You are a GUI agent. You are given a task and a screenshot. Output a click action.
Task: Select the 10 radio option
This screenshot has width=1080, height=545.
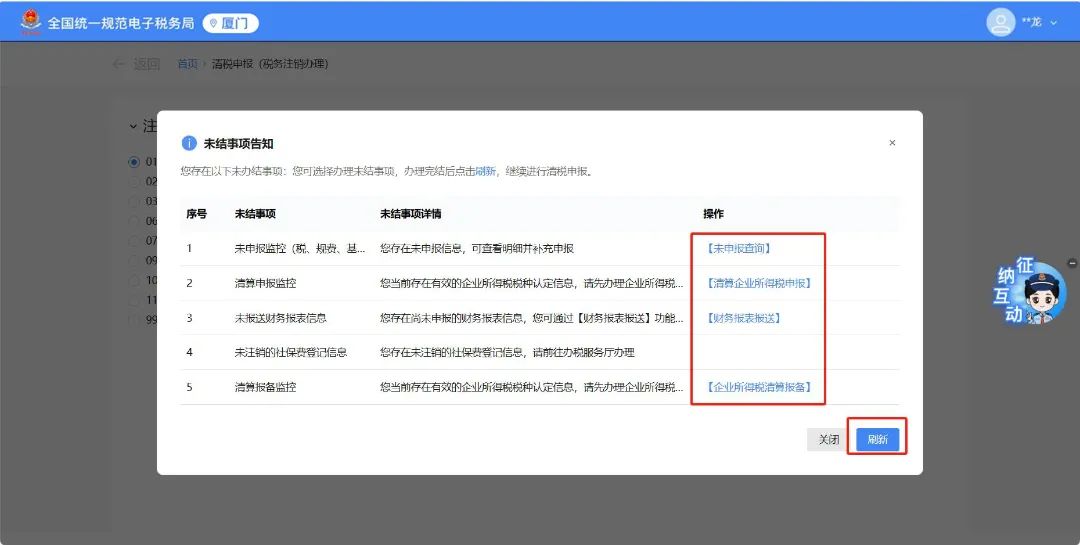(134, 280)
